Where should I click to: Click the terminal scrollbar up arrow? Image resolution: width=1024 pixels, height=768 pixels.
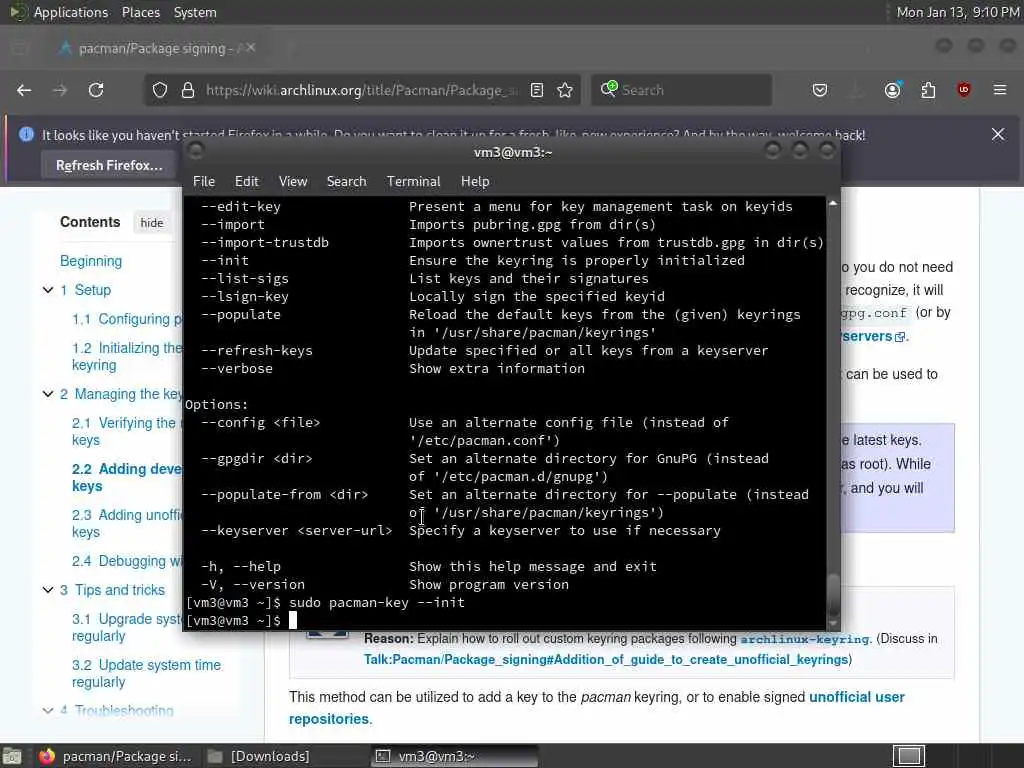tap(833, 204)
